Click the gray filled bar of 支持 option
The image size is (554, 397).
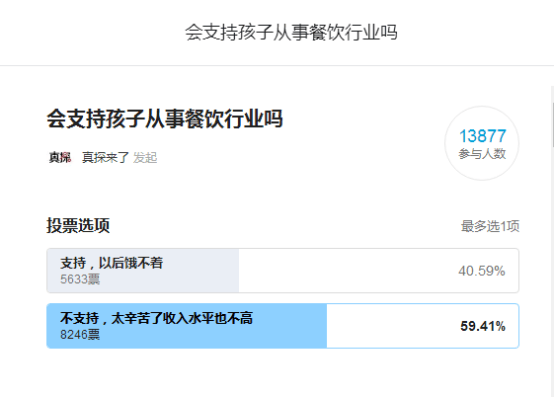tap(143, 271)
